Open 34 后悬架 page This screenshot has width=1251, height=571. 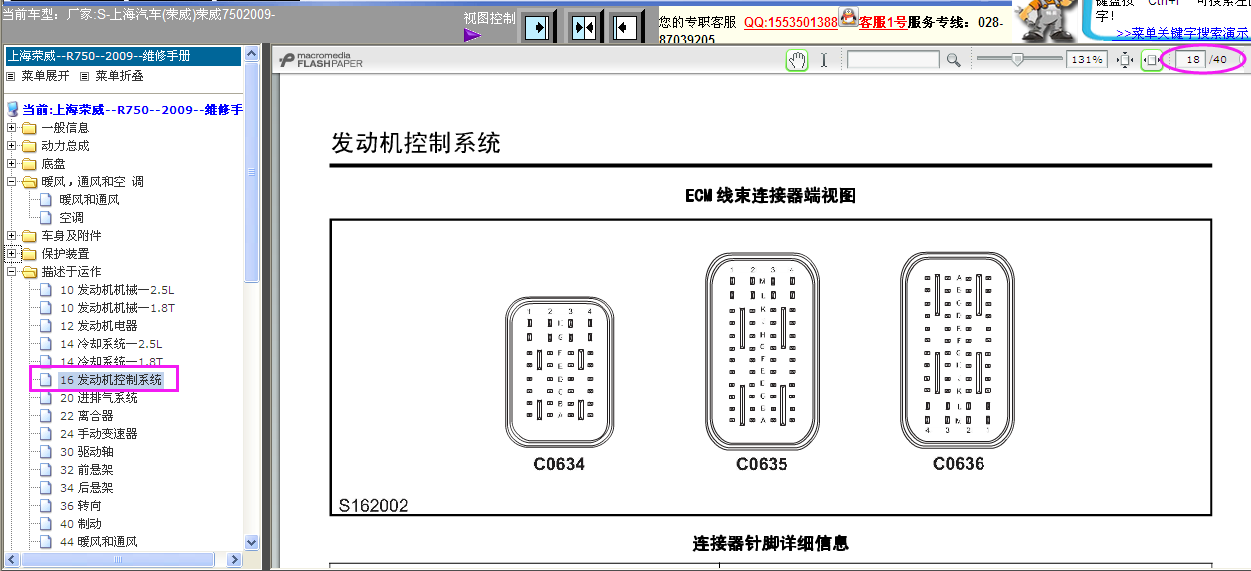coord(86,488)
